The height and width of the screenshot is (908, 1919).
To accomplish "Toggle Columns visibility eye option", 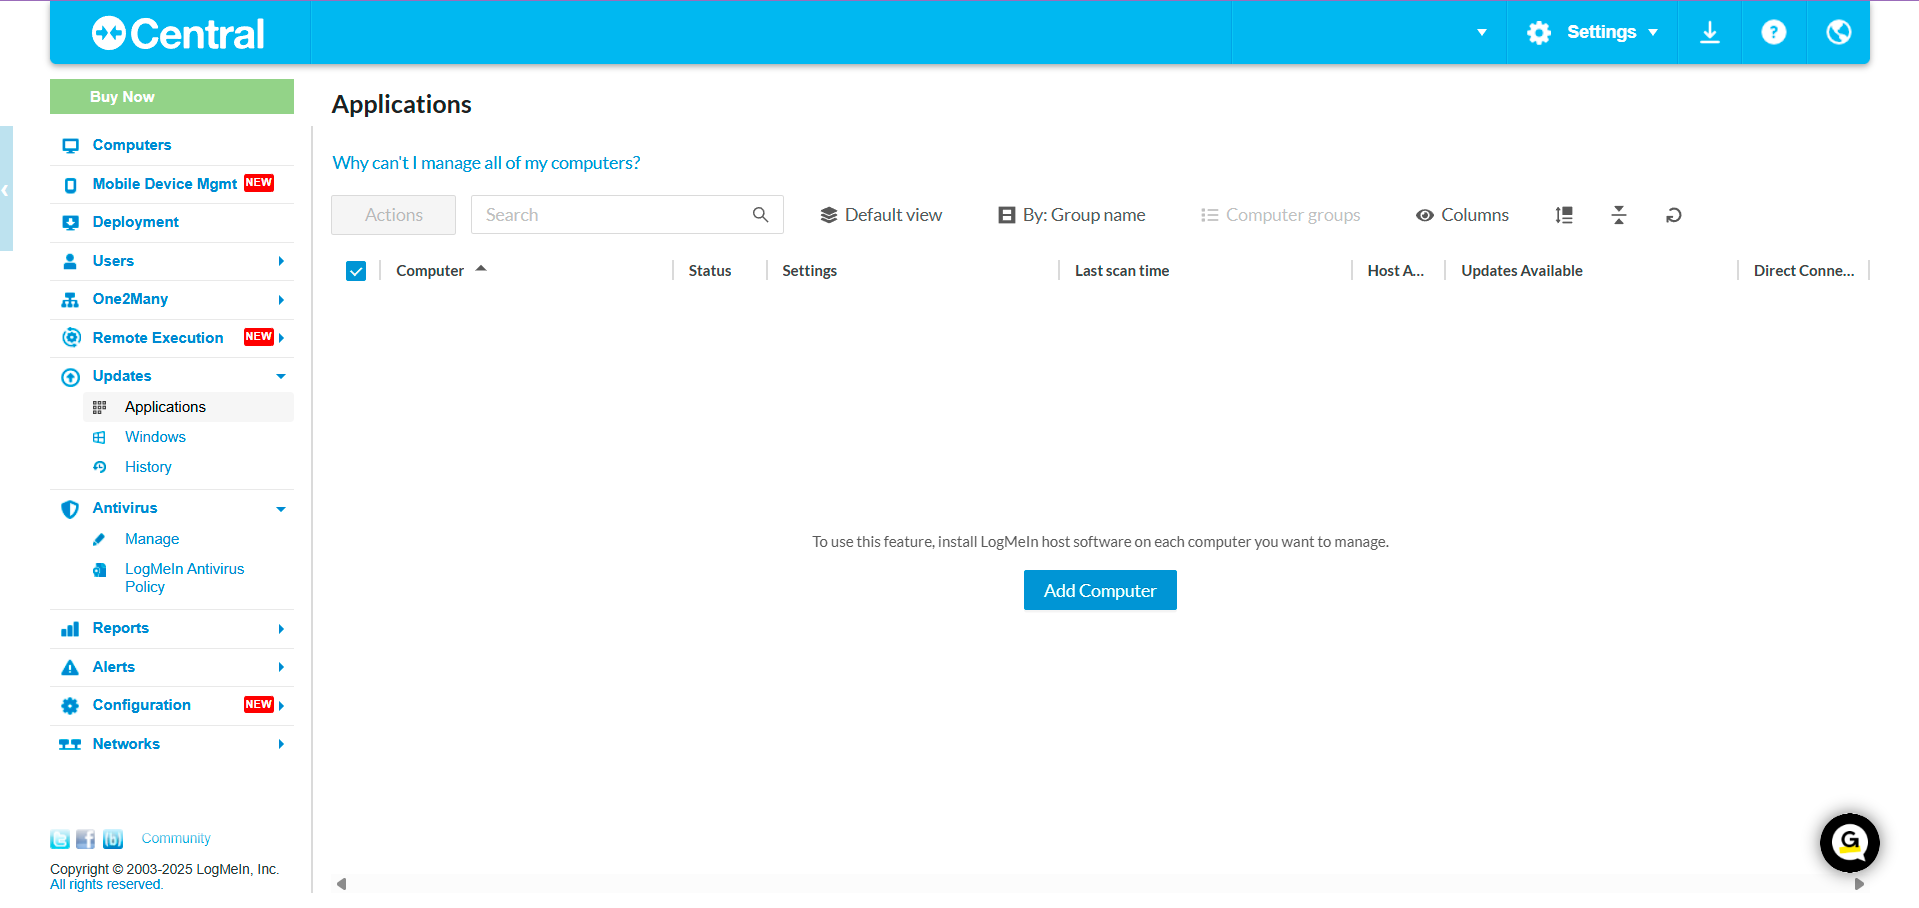I will coord(1462,215).
